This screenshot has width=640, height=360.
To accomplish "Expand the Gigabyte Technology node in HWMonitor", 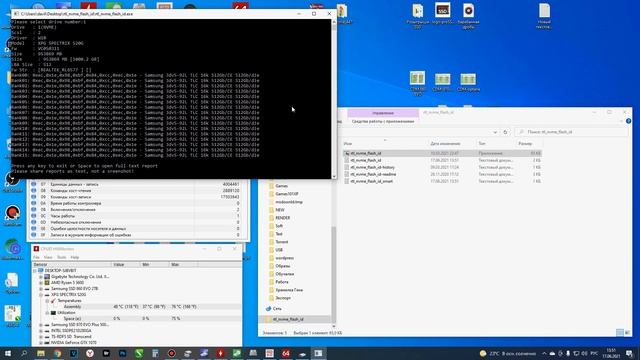I will pyautogui.click(x=41, y=277).
